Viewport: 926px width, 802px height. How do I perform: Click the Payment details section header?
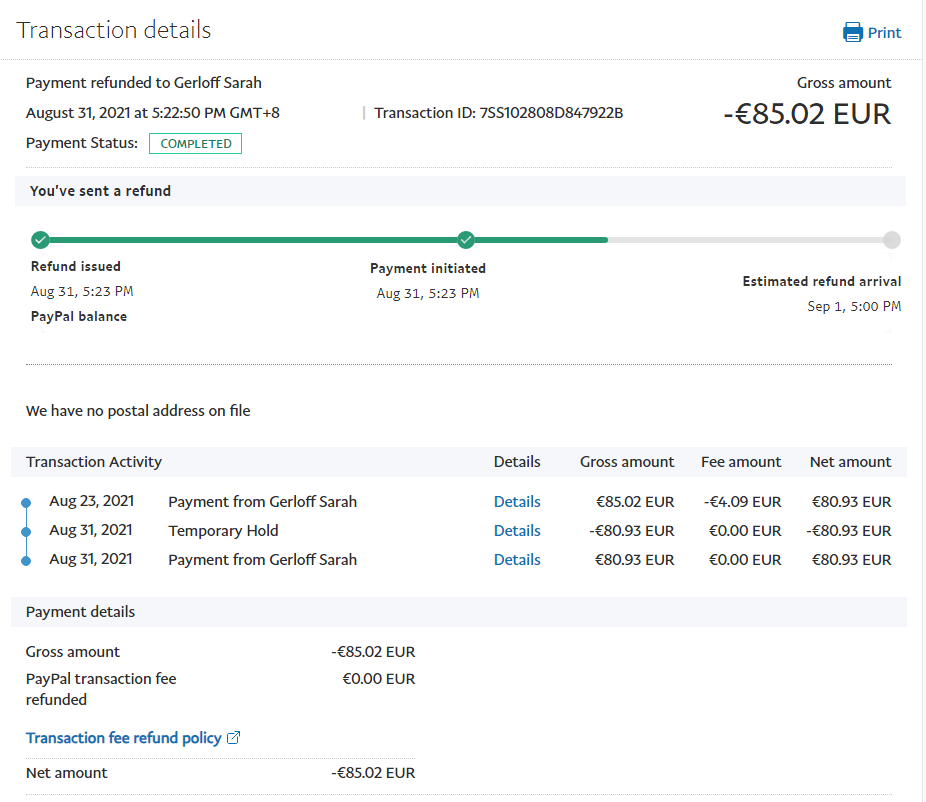point(80,612)
